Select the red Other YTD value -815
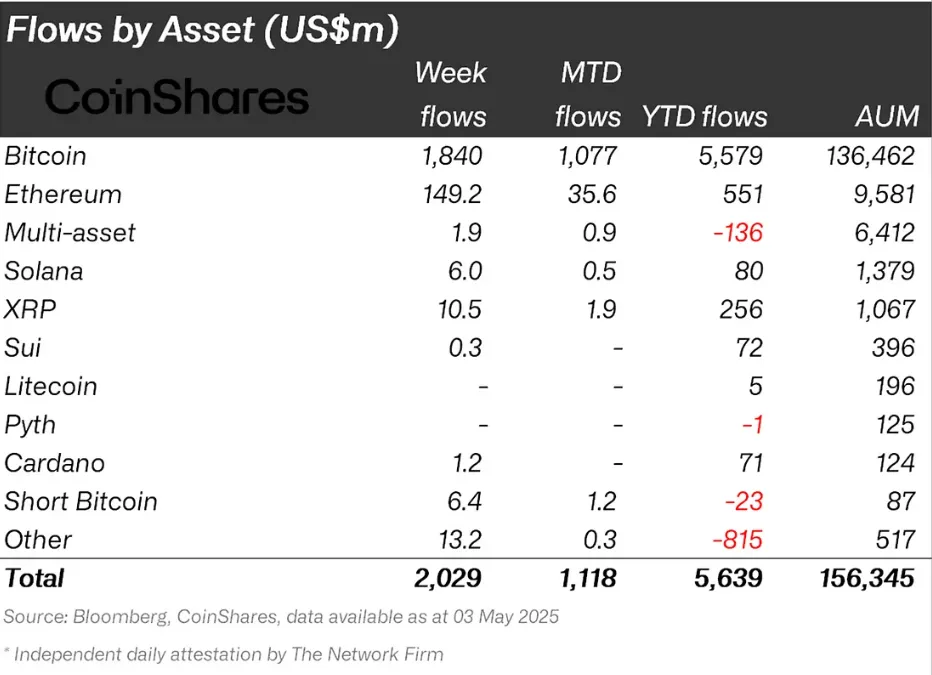The image size is (932, 675). click(737, 540)
